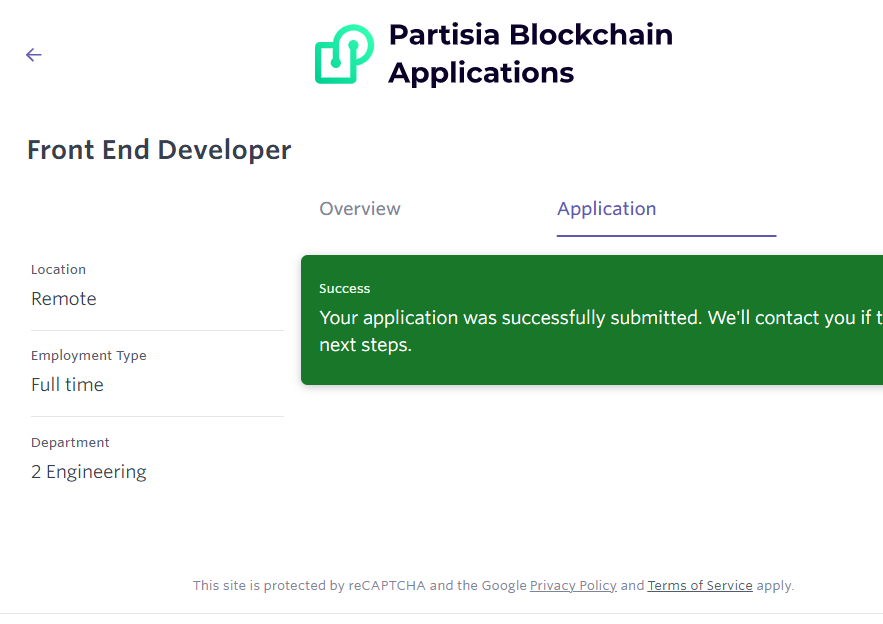Screen dimensions: 883x624
Task: Click the Remote location value
Action: (64, 299)
